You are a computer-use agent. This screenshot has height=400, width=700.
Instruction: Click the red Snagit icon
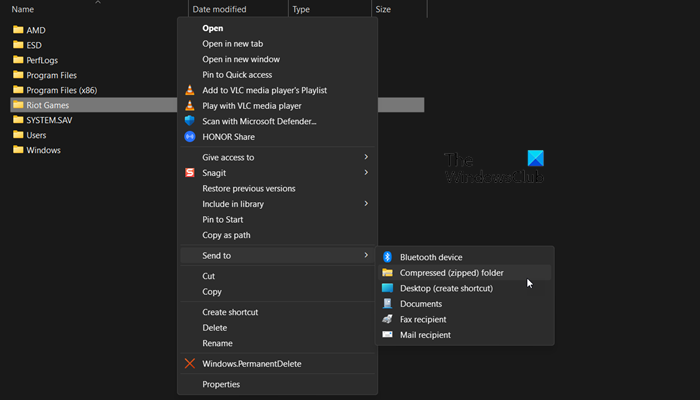click(191, 173)
